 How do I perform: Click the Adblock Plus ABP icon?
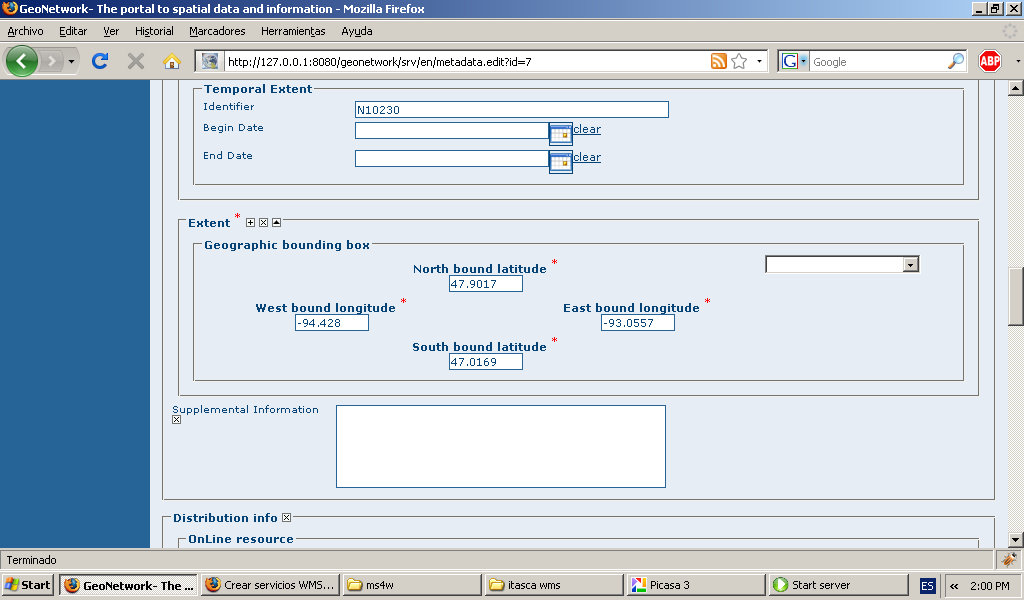click(x=989, y=62)
